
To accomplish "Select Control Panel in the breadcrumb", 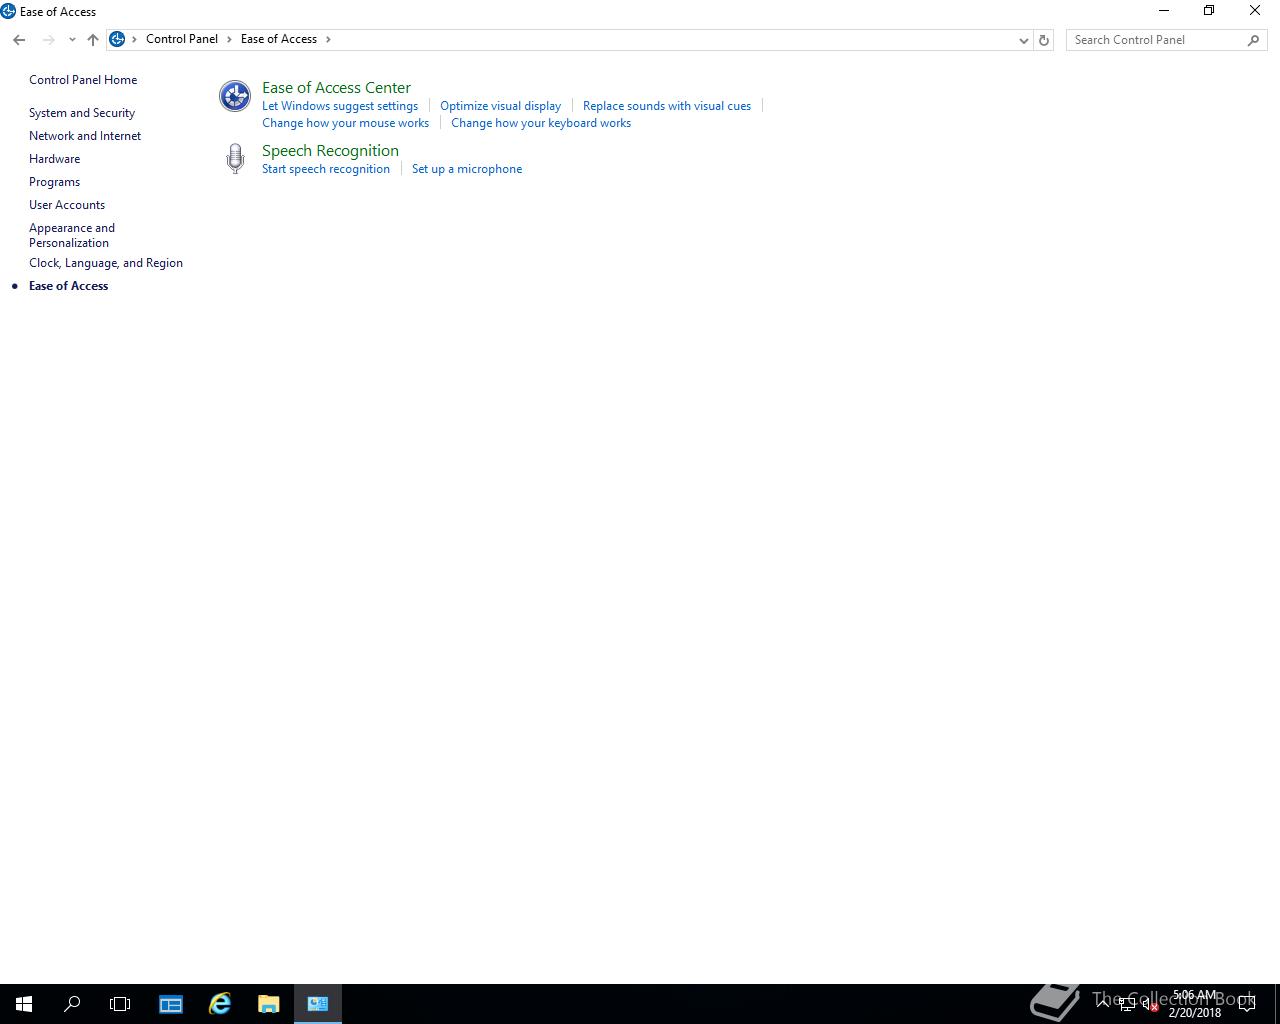I will [x=182, y=39].
